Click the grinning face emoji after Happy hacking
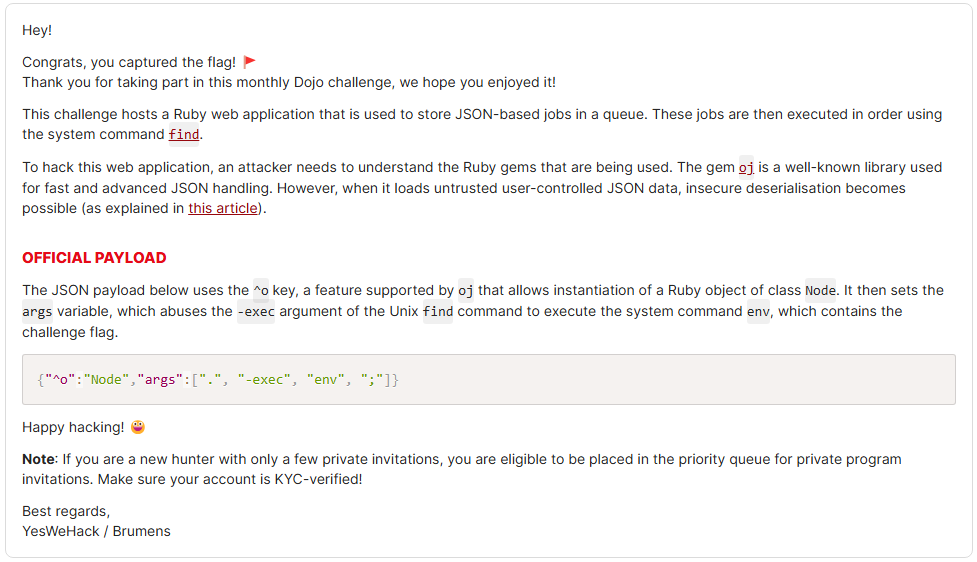Screen dimensions: 977x562 click(x=138, y=427)
